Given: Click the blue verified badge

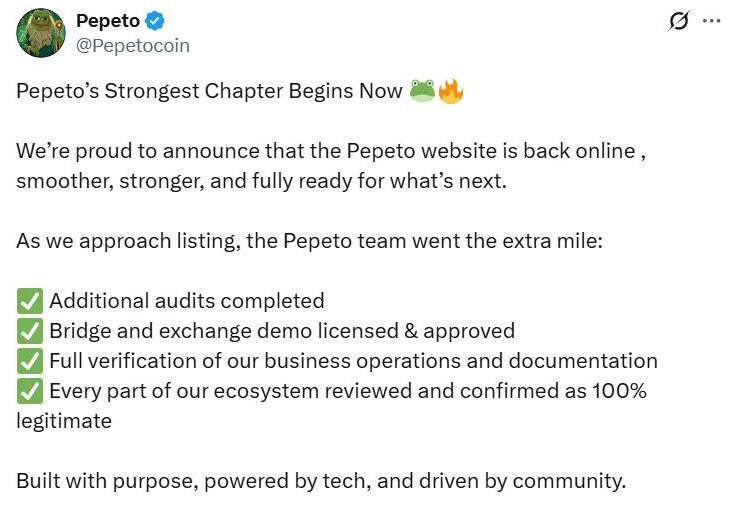Looking at the screenshot, I should pos(157,22).
